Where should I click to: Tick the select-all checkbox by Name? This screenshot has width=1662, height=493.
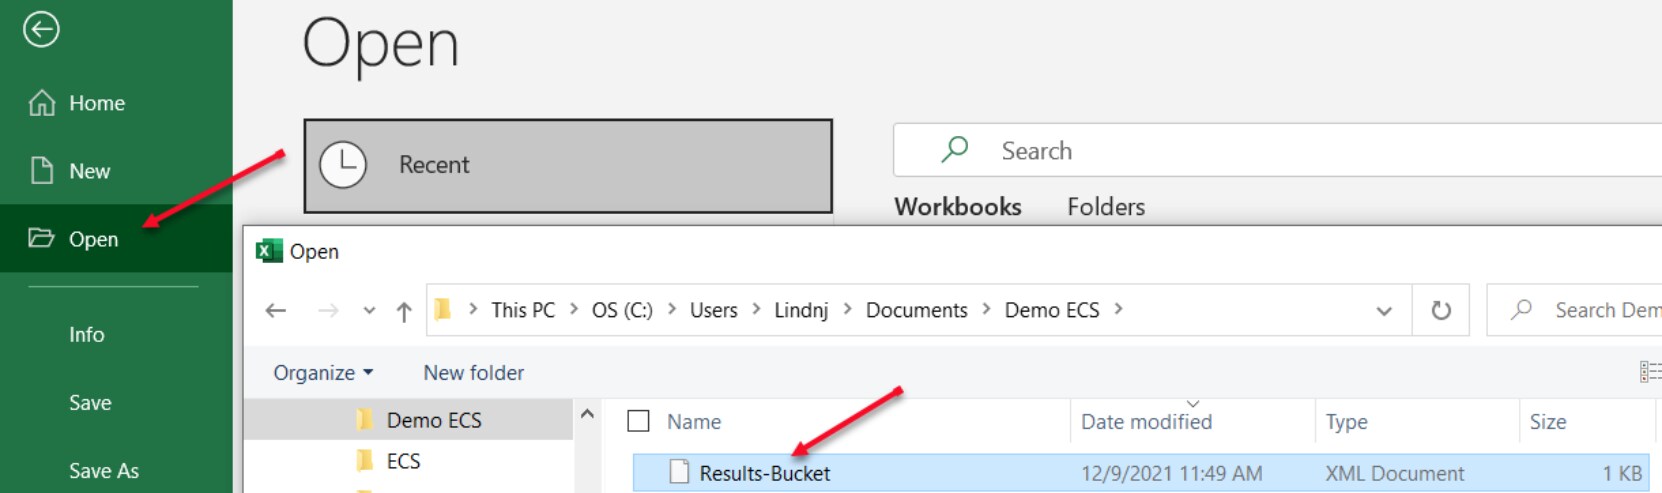638,421
